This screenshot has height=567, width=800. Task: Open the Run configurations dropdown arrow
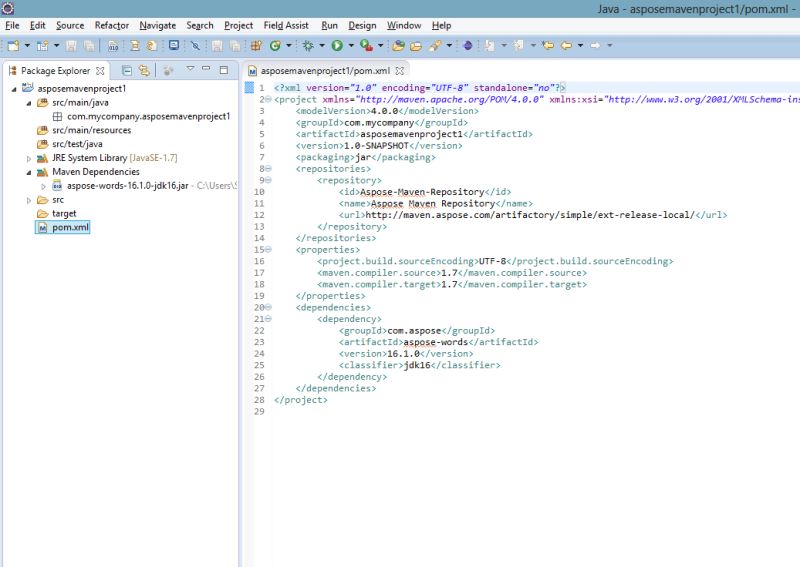(351, 45)
